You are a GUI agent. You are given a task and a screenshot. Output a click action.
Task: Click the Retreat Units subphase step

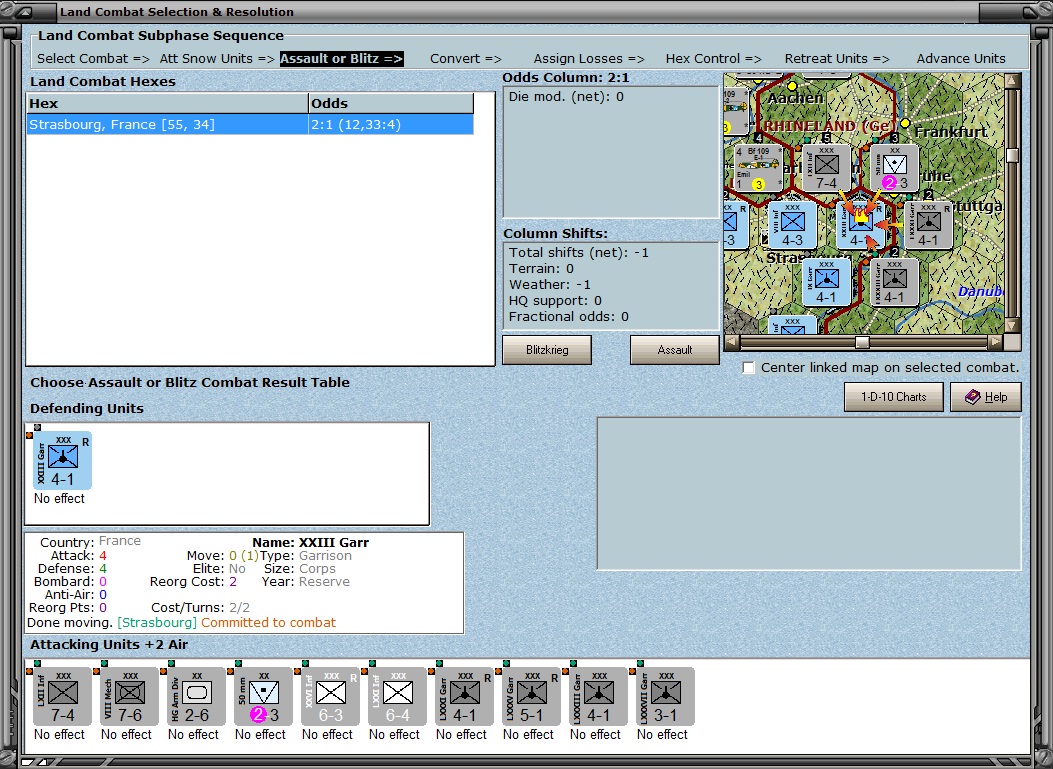(837, 58)
